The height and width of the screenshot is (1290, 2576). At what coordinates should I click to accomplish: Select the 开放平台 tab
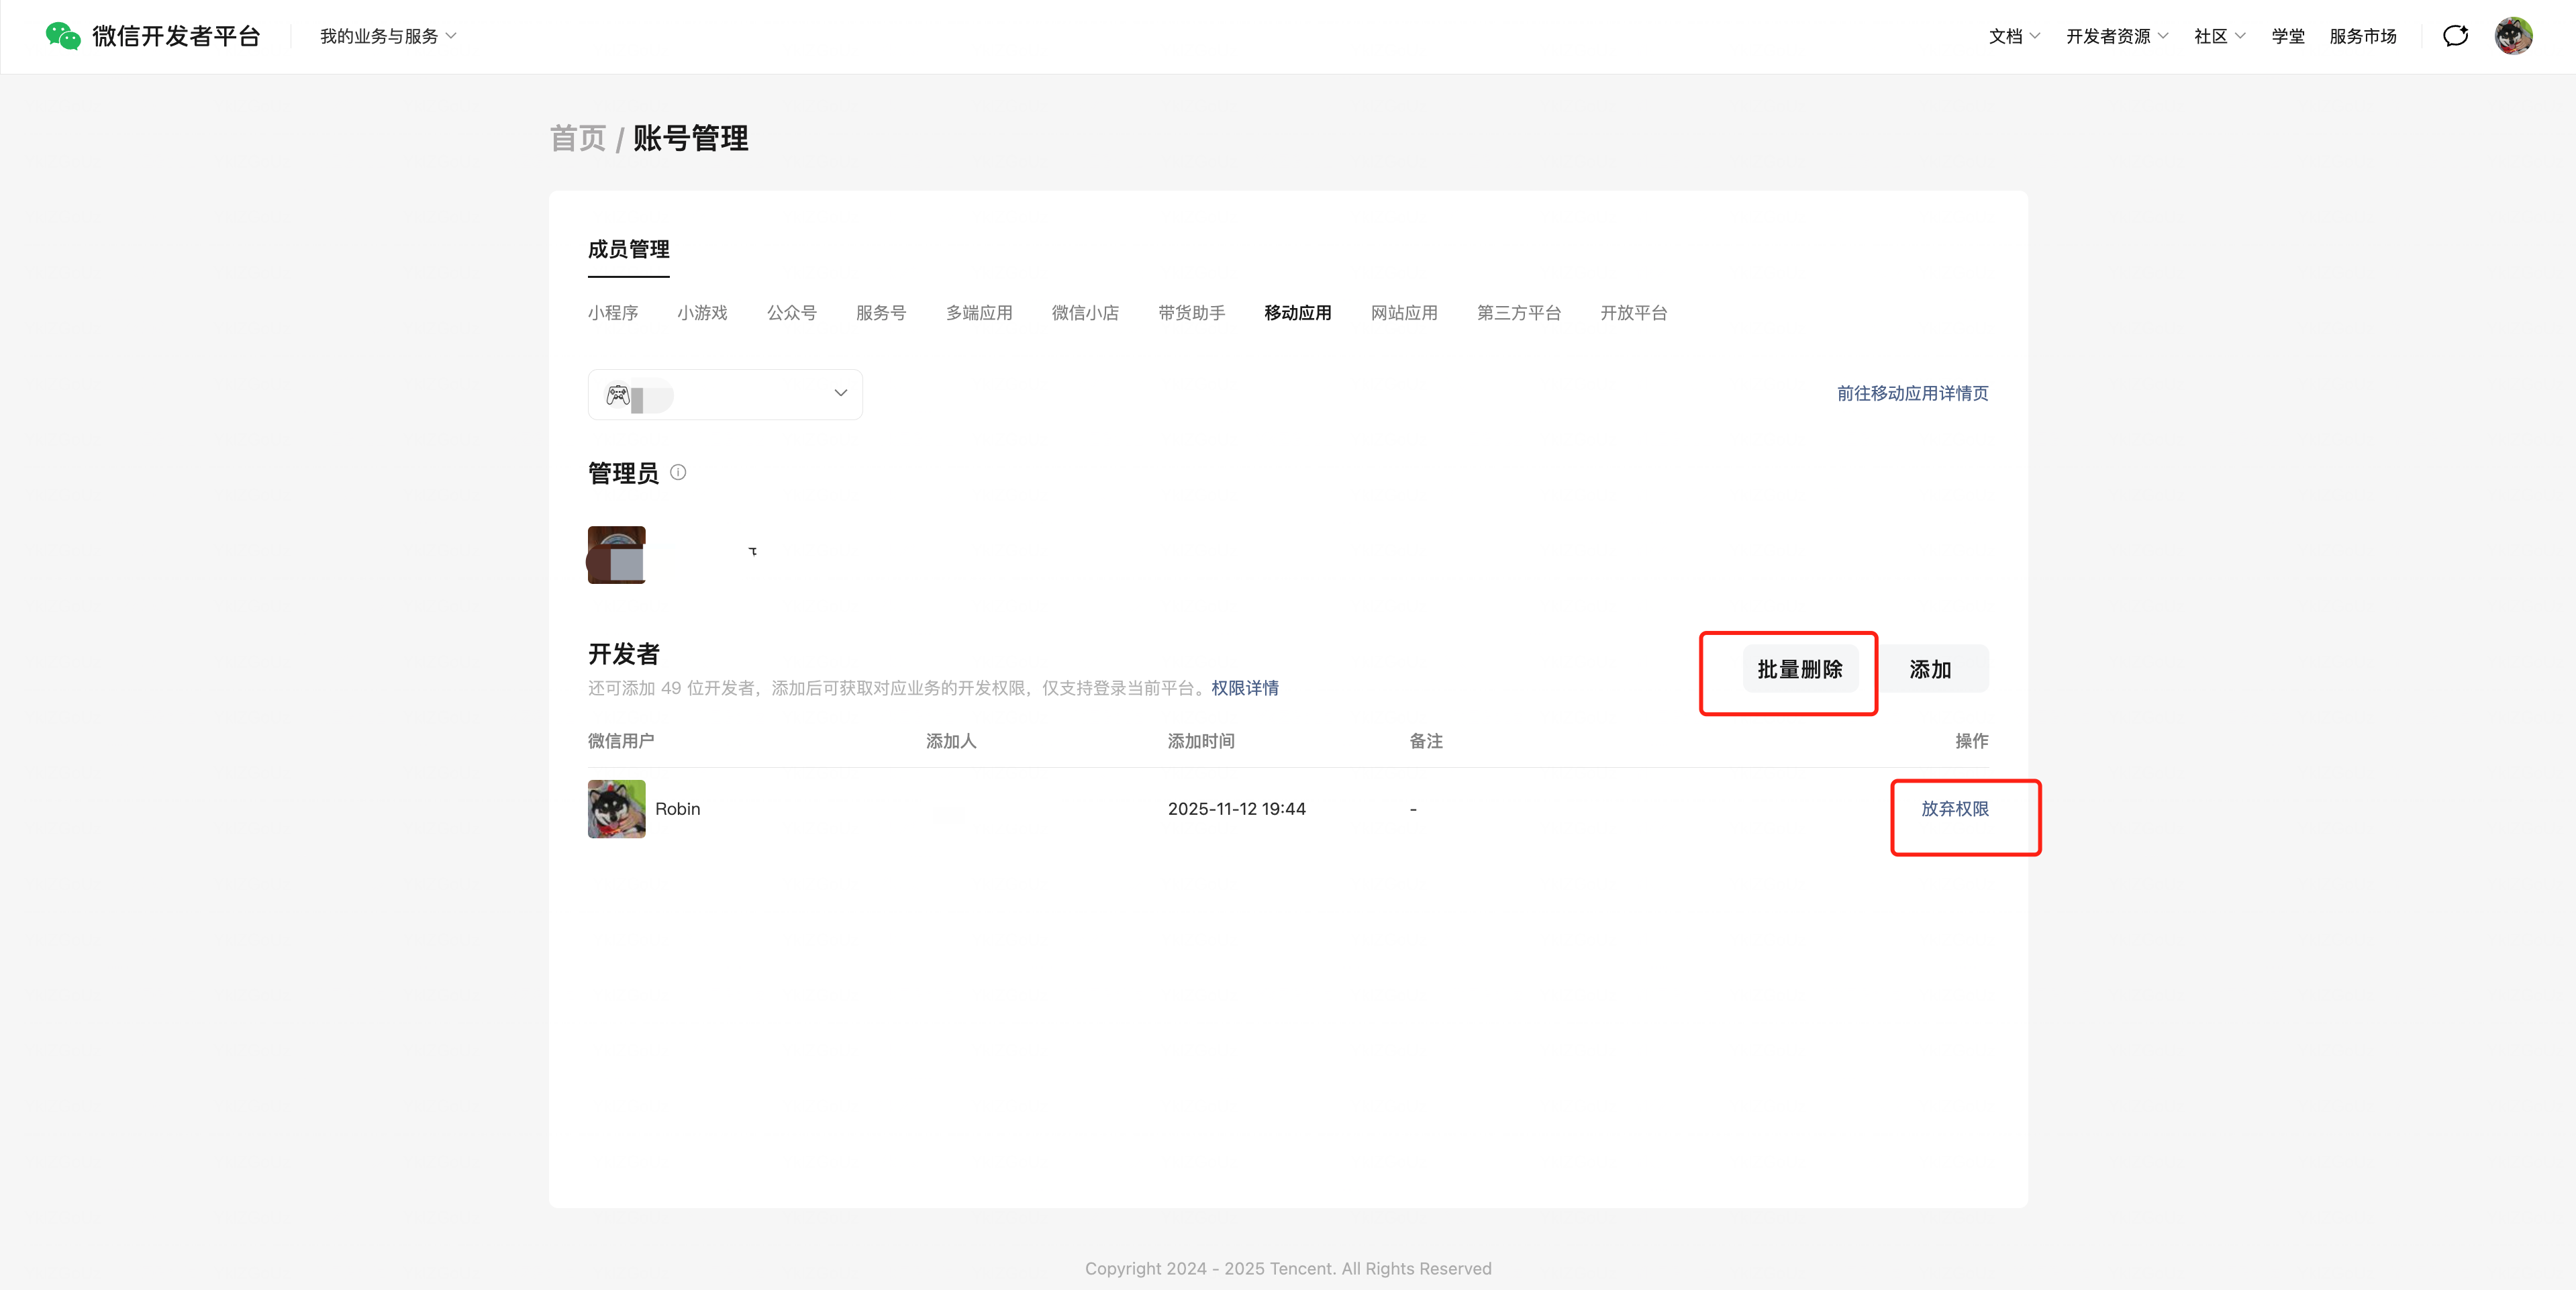[1633, 313]
